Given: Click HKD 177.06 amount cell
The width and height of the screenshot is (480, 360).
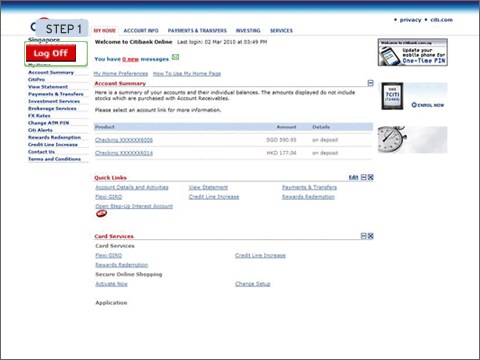Looking at the screenshot, I should pos(281,153).
